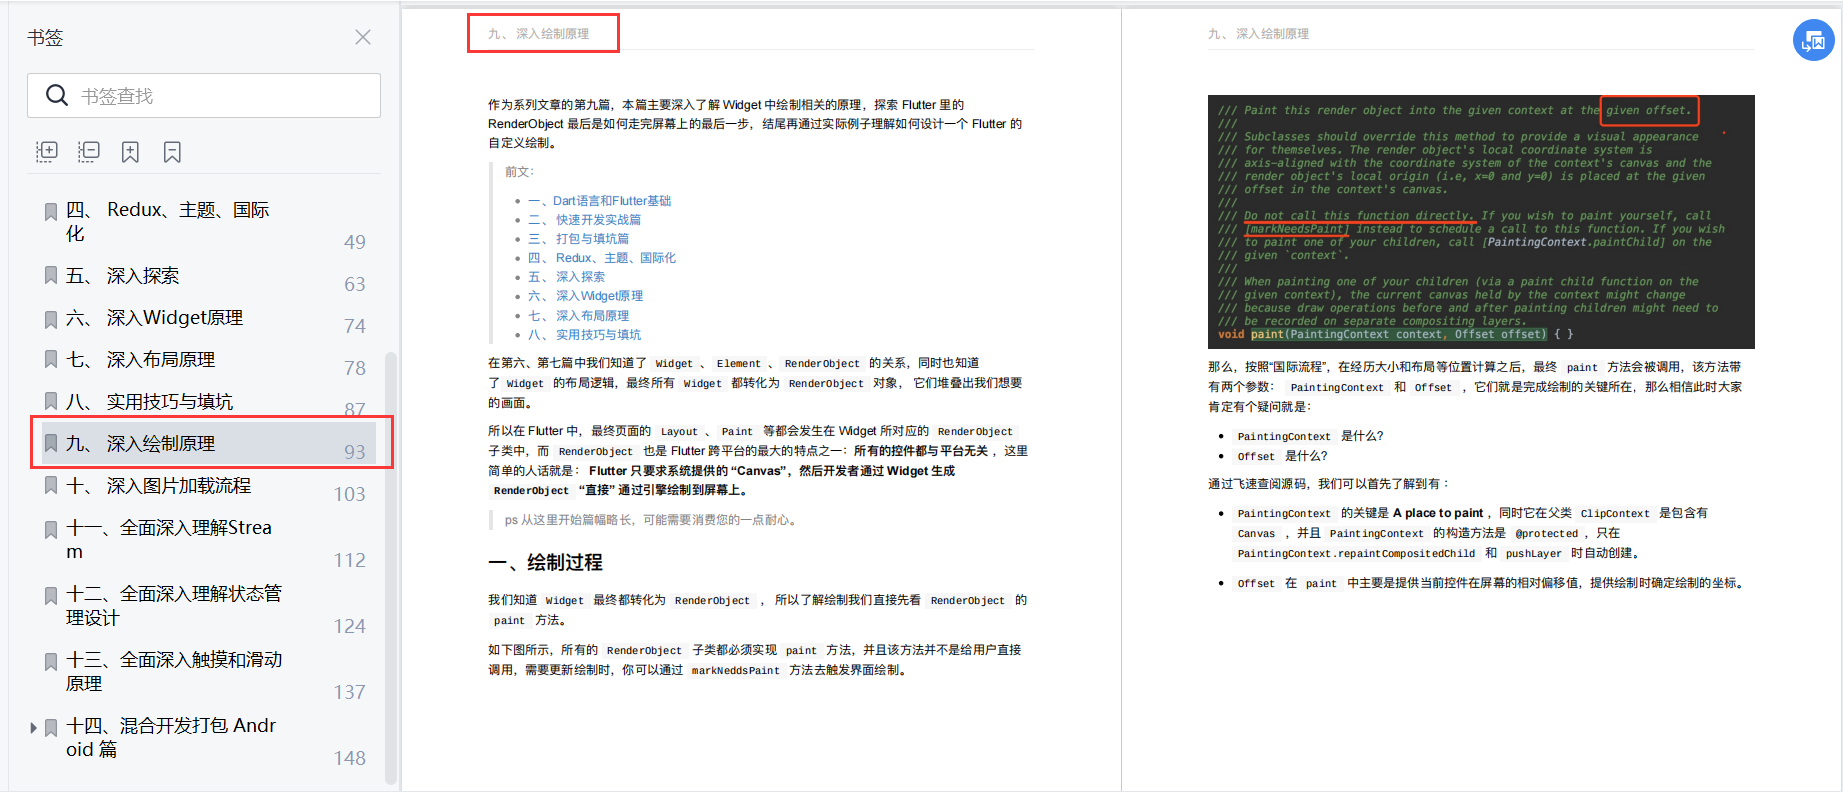Click the bookmarks panel scrollbar
Screen dimensions: 1843x792
pos(391,567)
